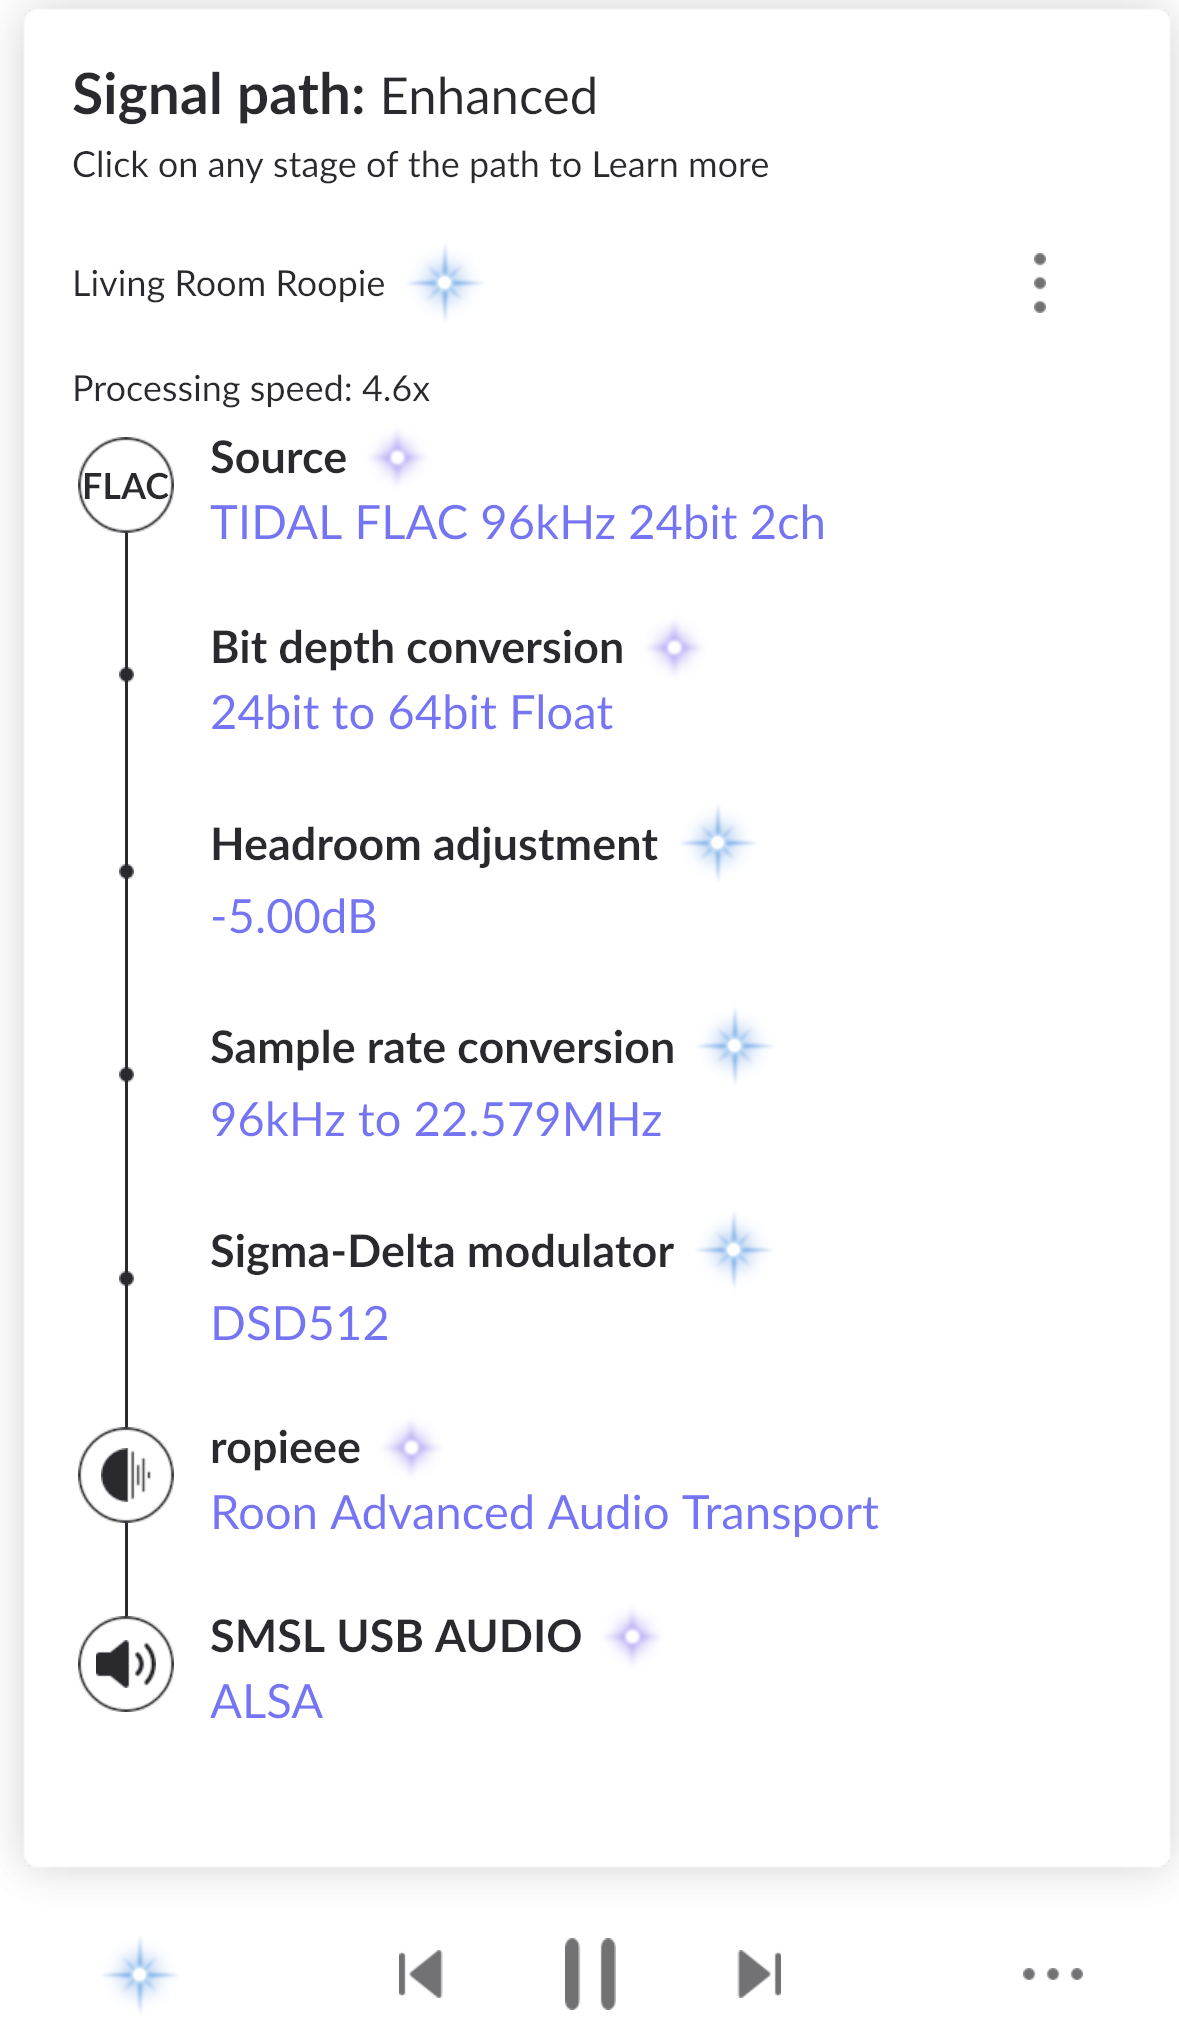Click the star beside Living Room Roopie
This screenshot has width=1179, height=2037.
(x=445, y=283)
